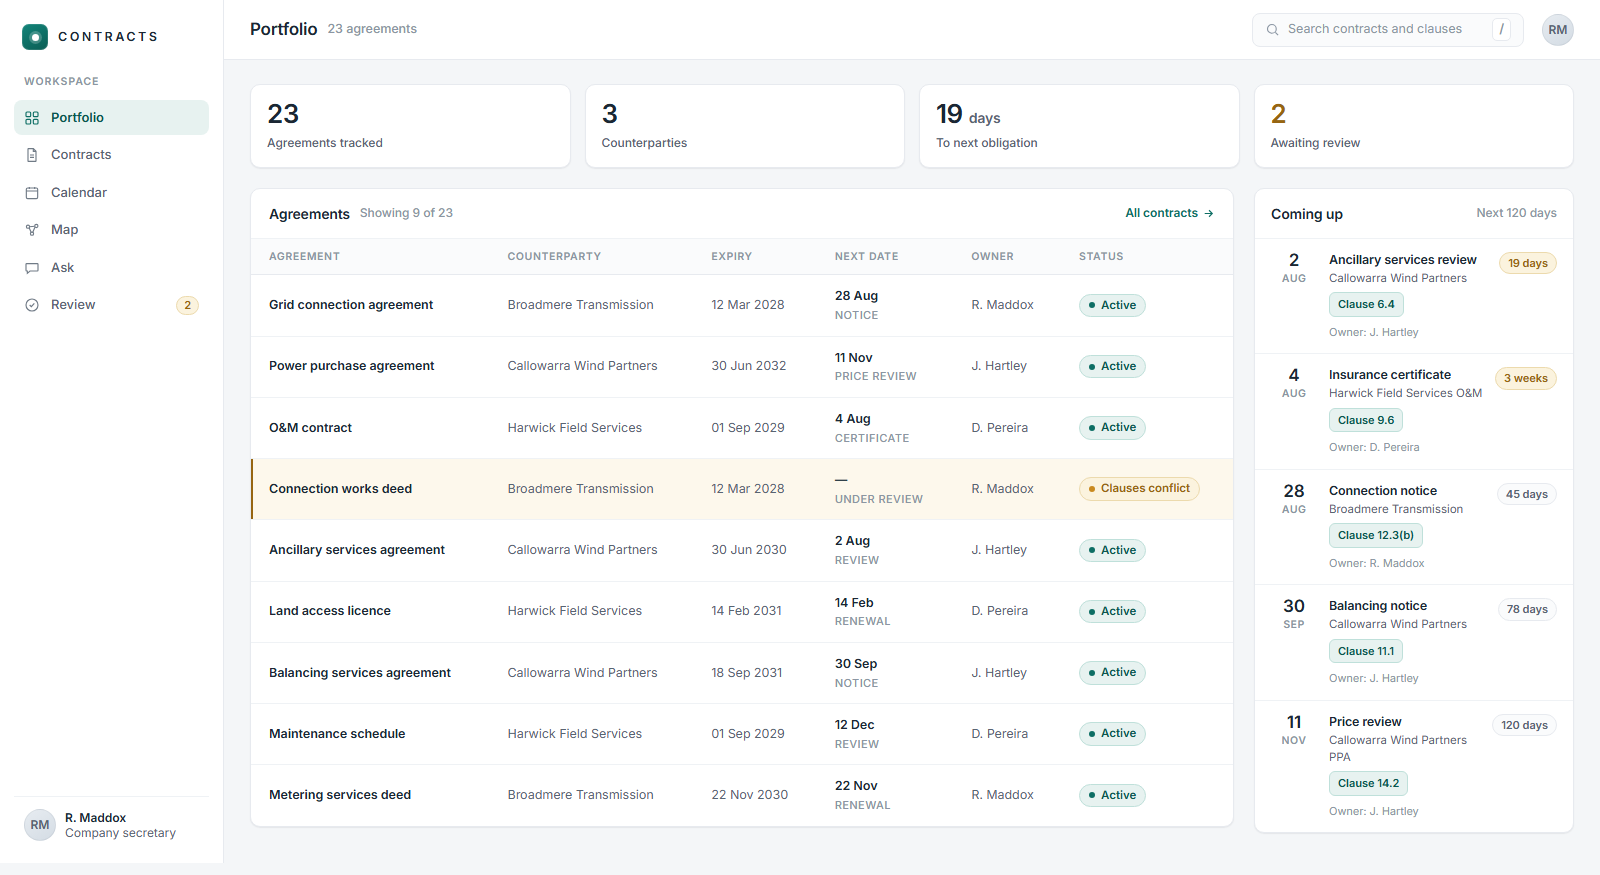Image resolution: width=1600 pixels, height=875 pixels.
Task: Click the Contracts app logo icon
Action: pyautogui.click(x=35, y=37)
